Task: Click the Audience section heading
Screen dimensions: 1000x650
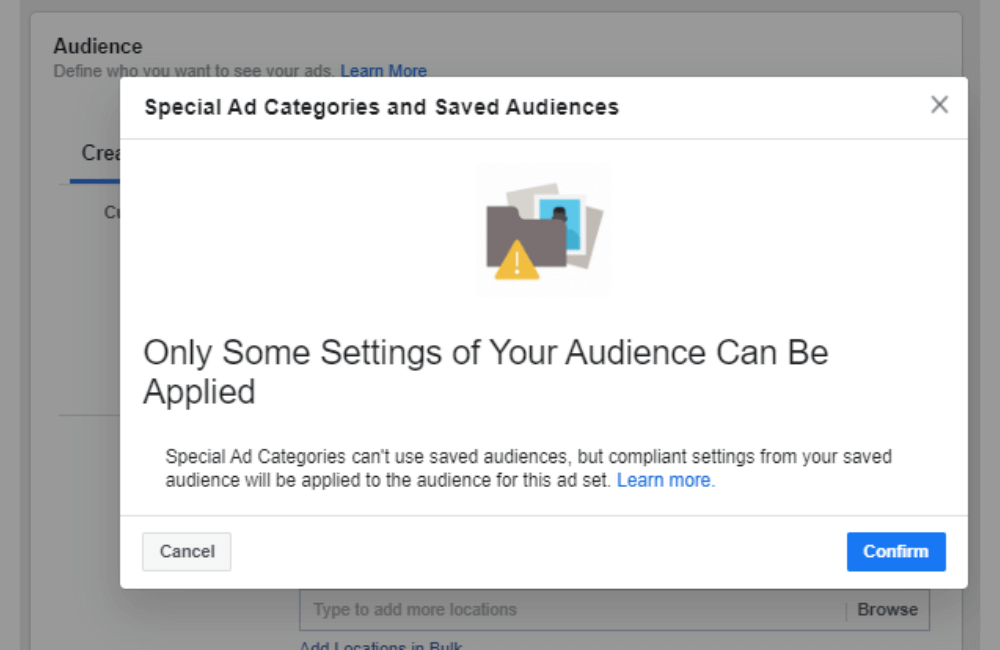Action: [x=97, y=46]
